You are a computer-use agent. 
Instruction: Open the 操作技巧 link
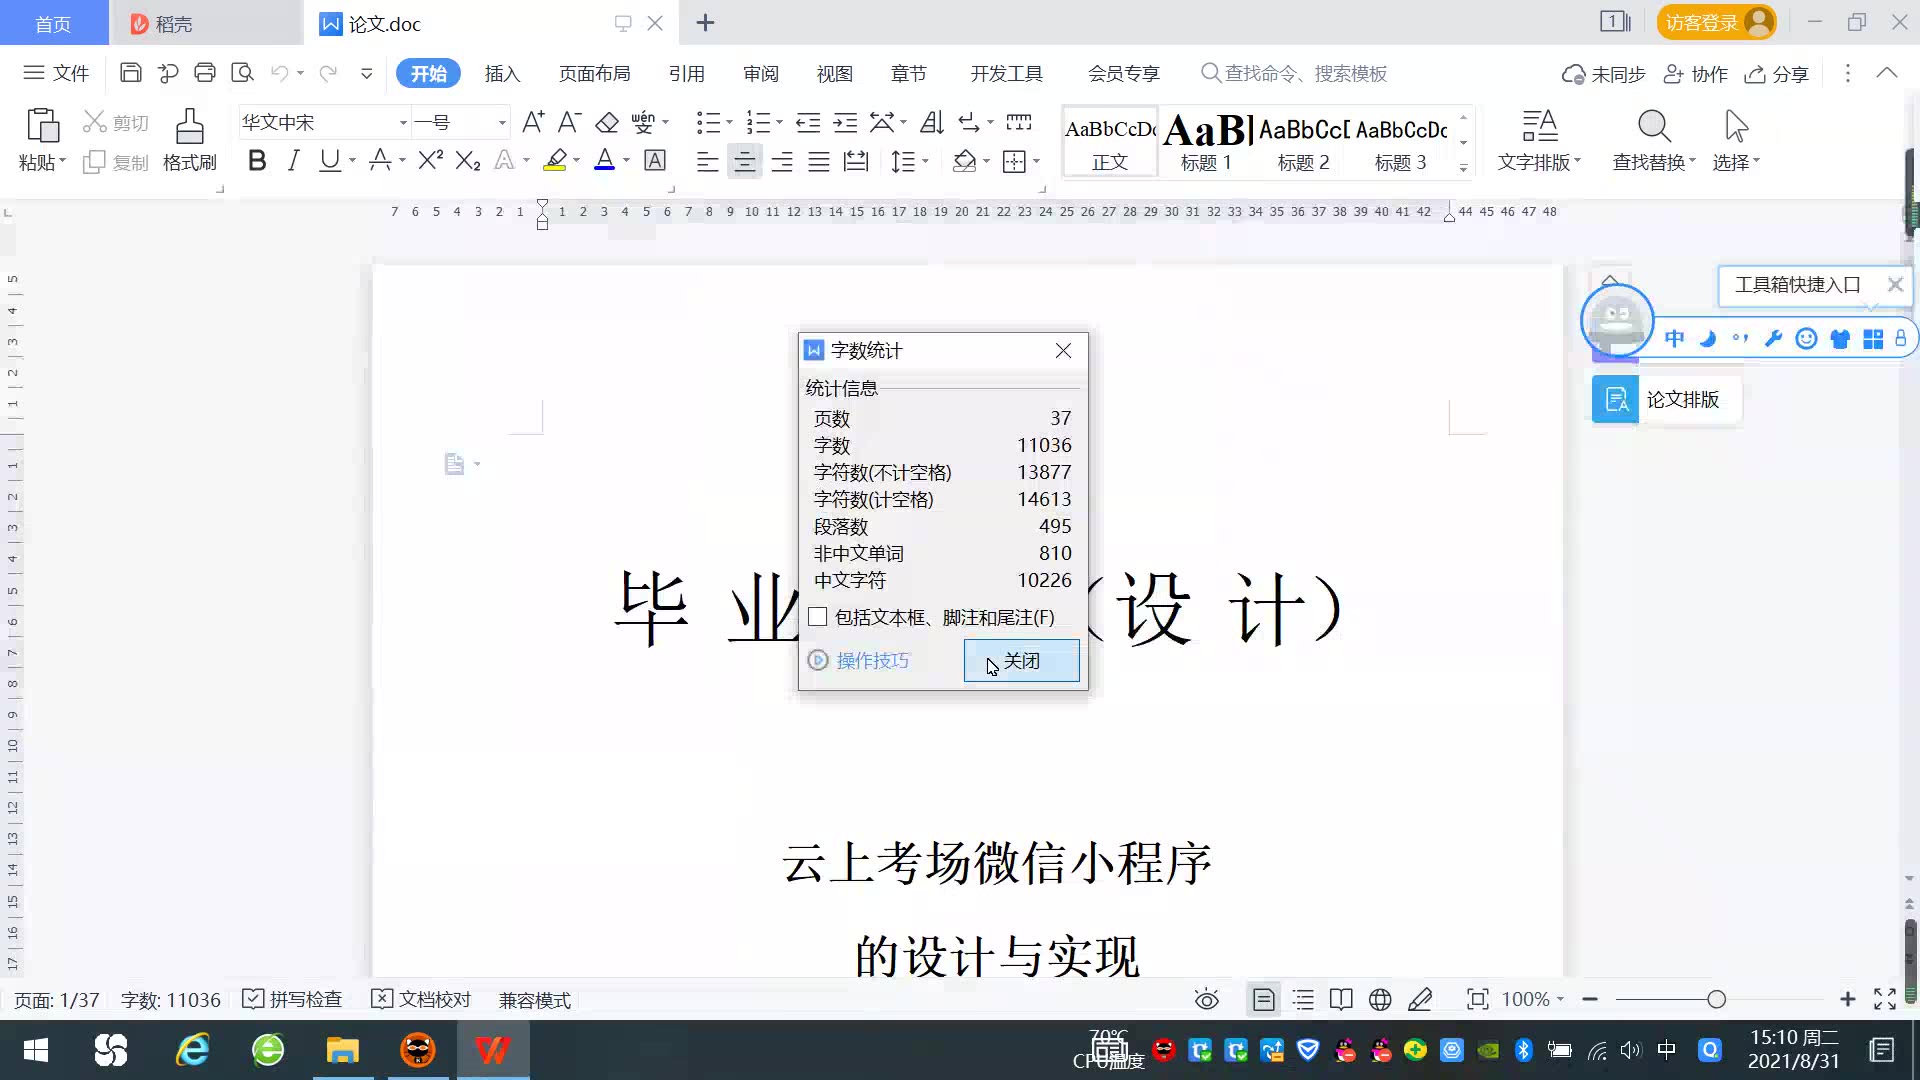coord(871,661)
